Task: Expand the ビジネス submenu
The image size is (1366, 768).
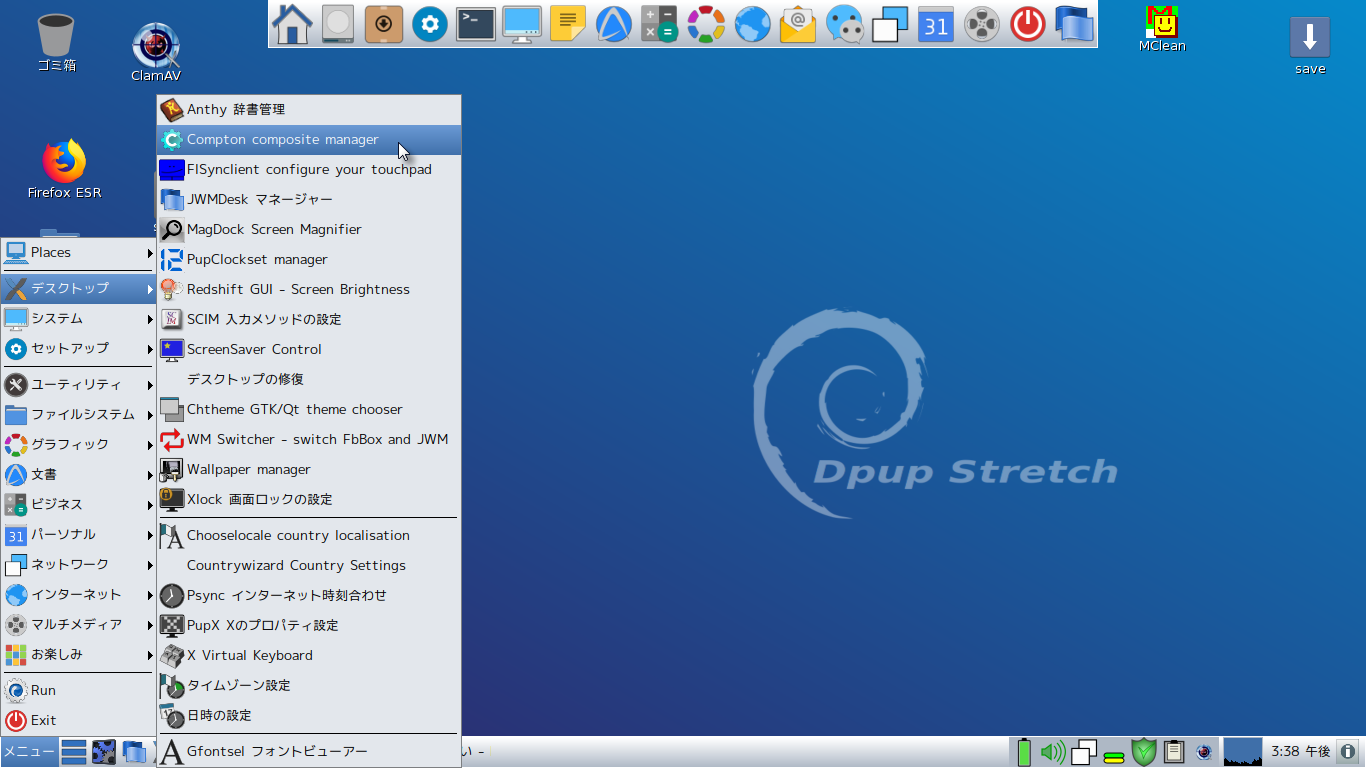Action: coord(78,504)
